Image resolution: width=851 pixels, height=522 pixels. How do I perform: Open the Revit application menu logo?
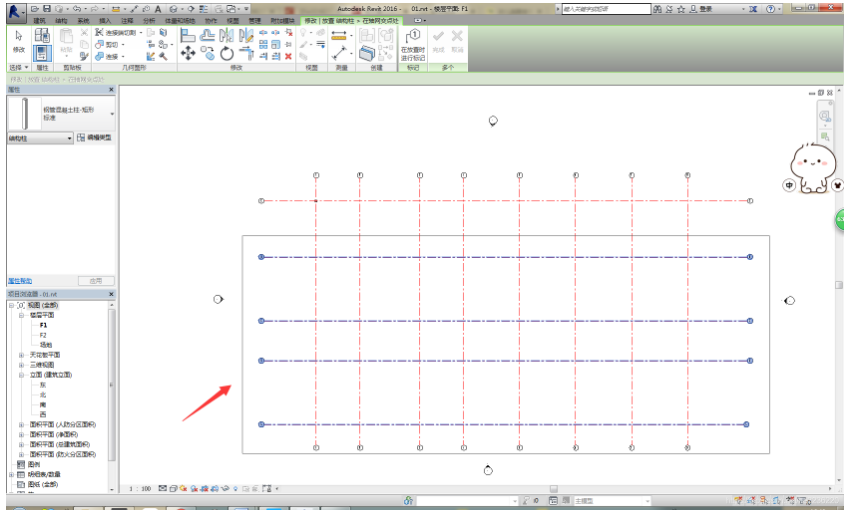tap(15, 12)
